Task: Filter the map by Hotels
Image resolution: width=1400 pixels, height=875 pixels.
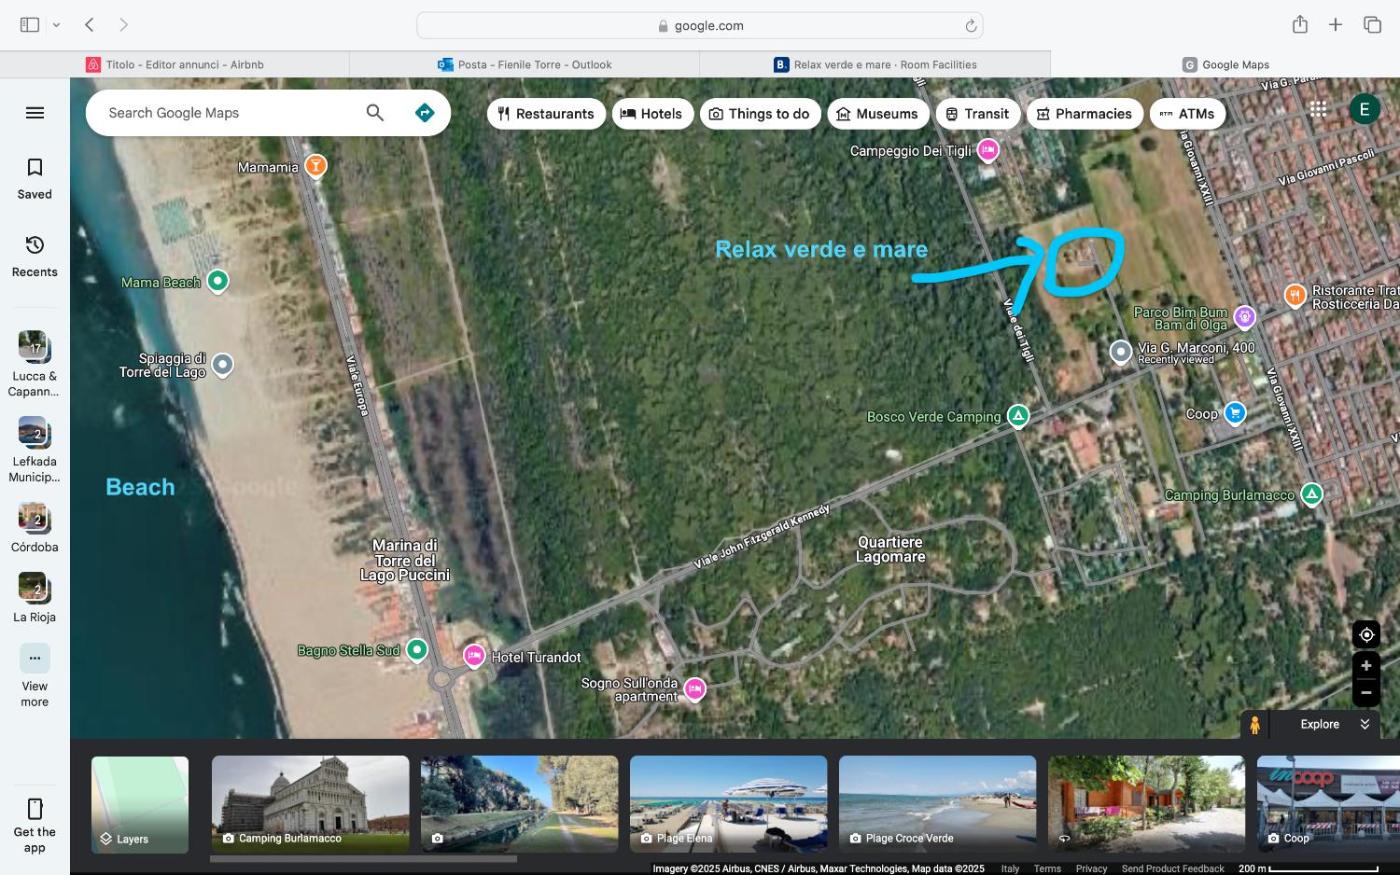Action: pyautogui.click(x=651, y=114)
